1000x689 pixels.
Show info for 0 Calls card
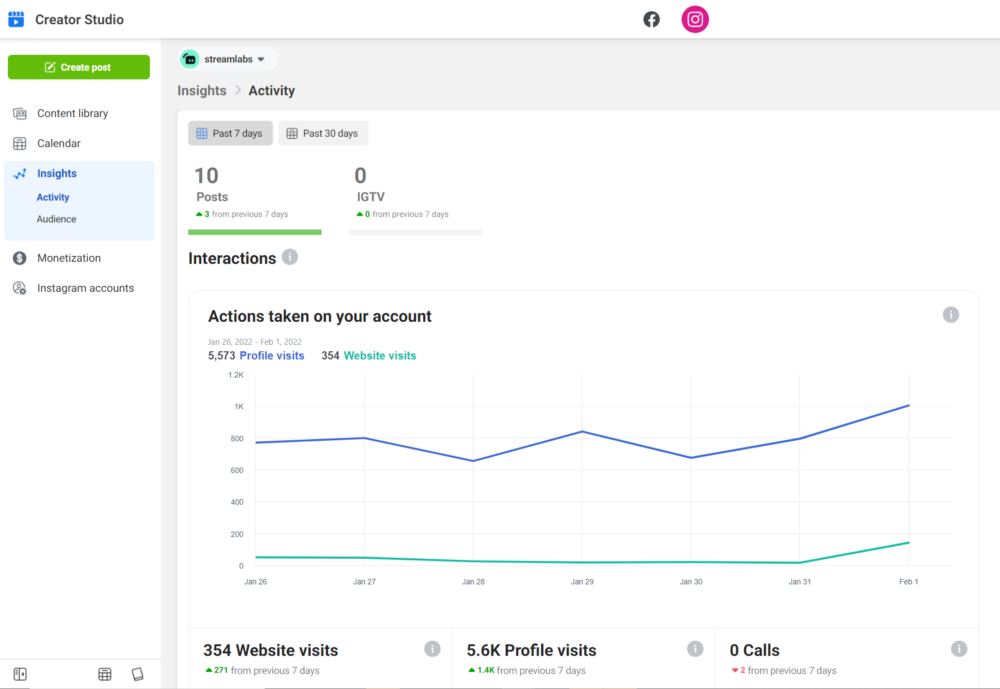coord(958,649)
